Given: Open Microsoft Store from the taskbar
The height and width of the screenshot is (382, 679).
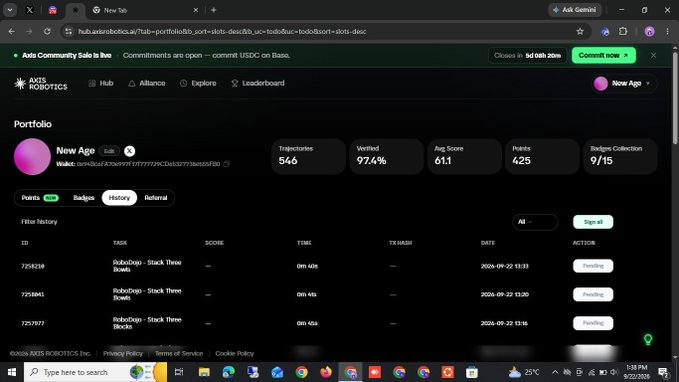Looking at the screenshot, I should pyautogui.click(x=472, y=372).
